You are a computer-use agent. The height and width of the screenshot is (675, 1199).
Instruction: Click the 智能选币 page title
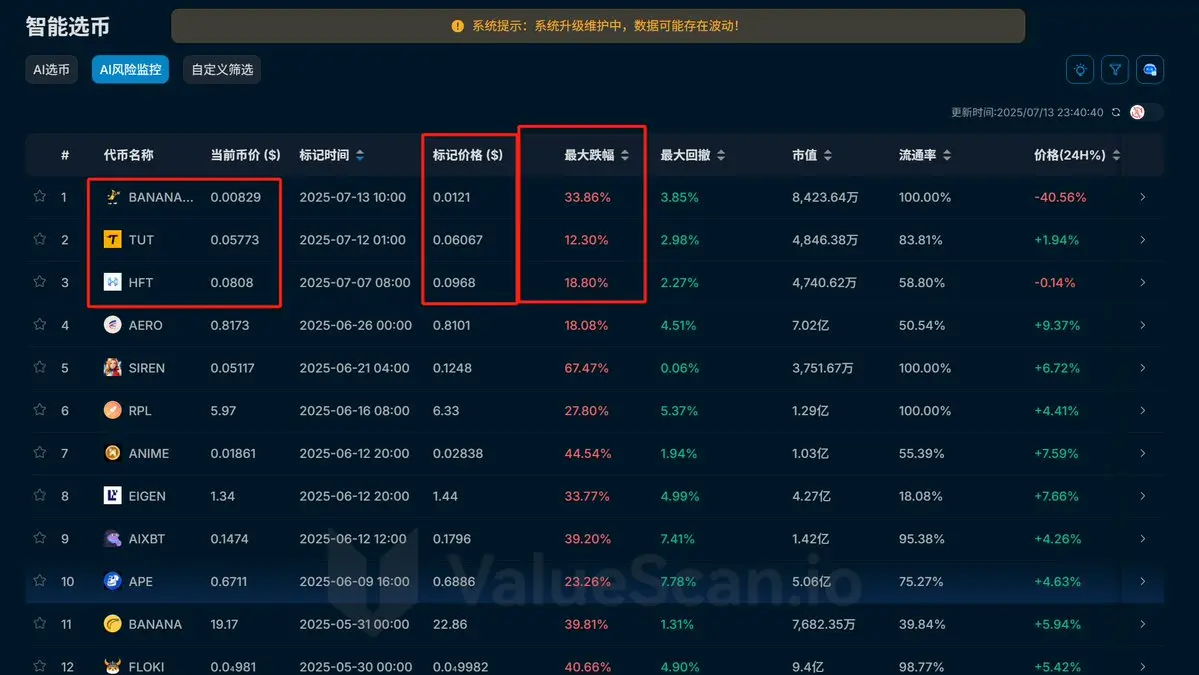(67, 27)
